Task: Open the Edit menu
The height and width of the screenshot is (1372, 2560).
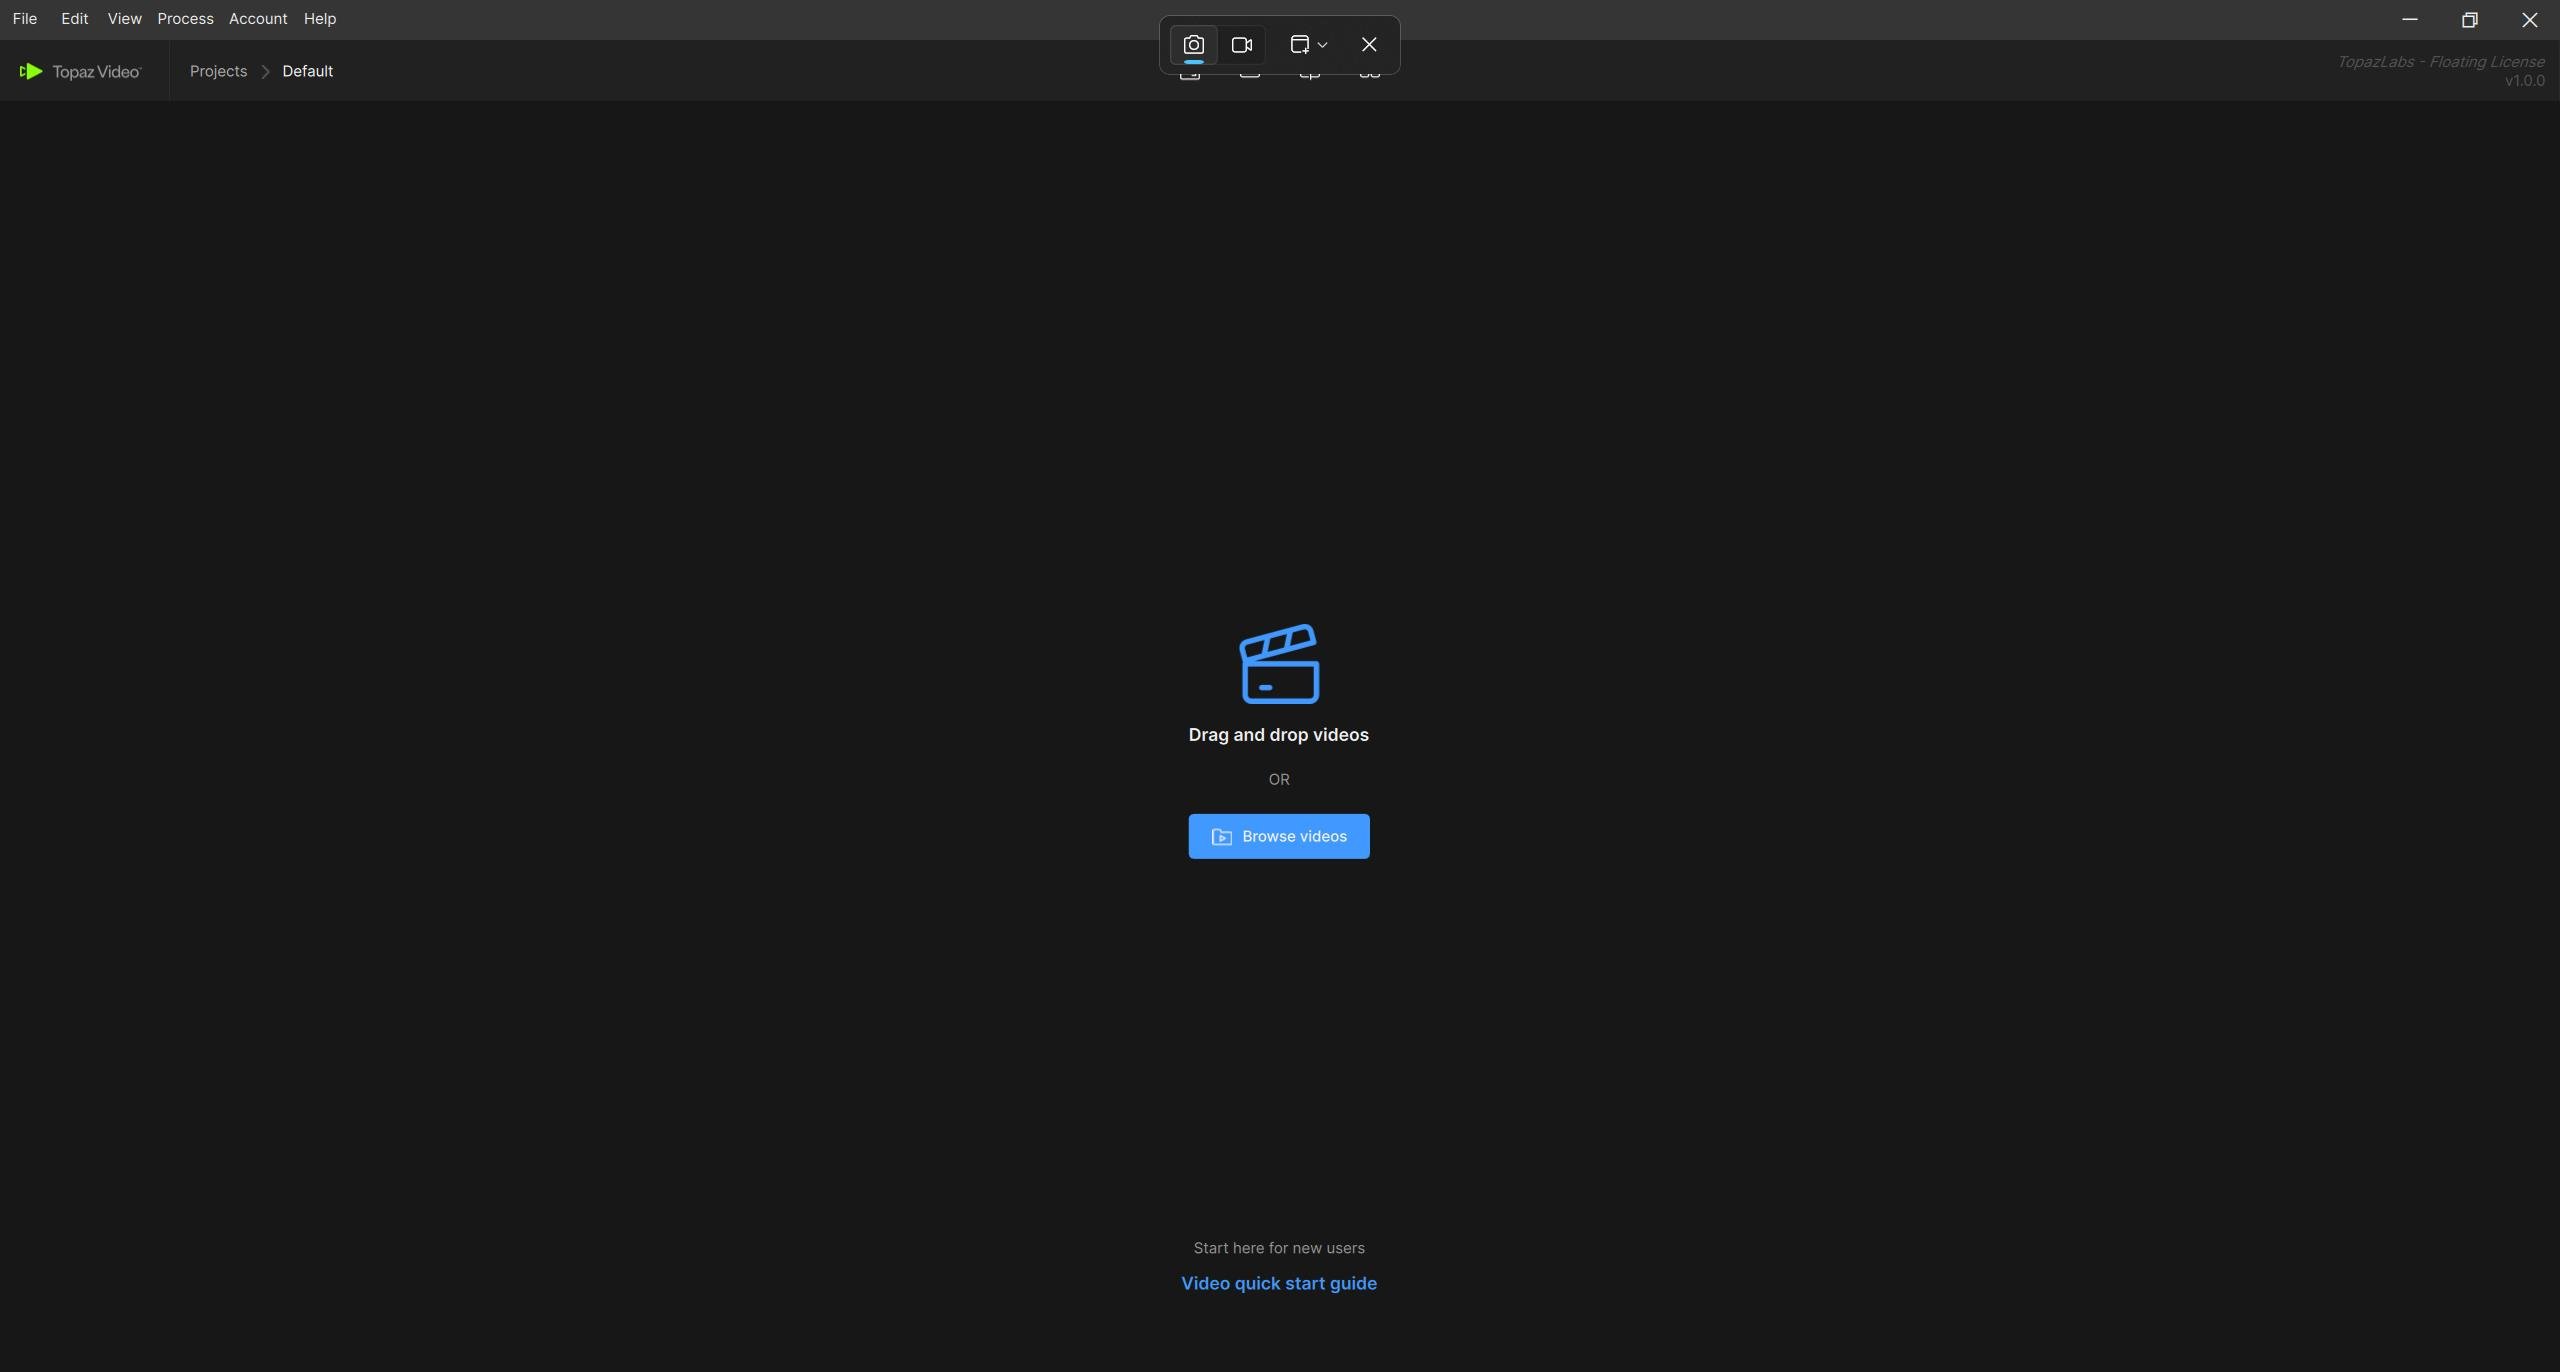Action: [74, 19]
